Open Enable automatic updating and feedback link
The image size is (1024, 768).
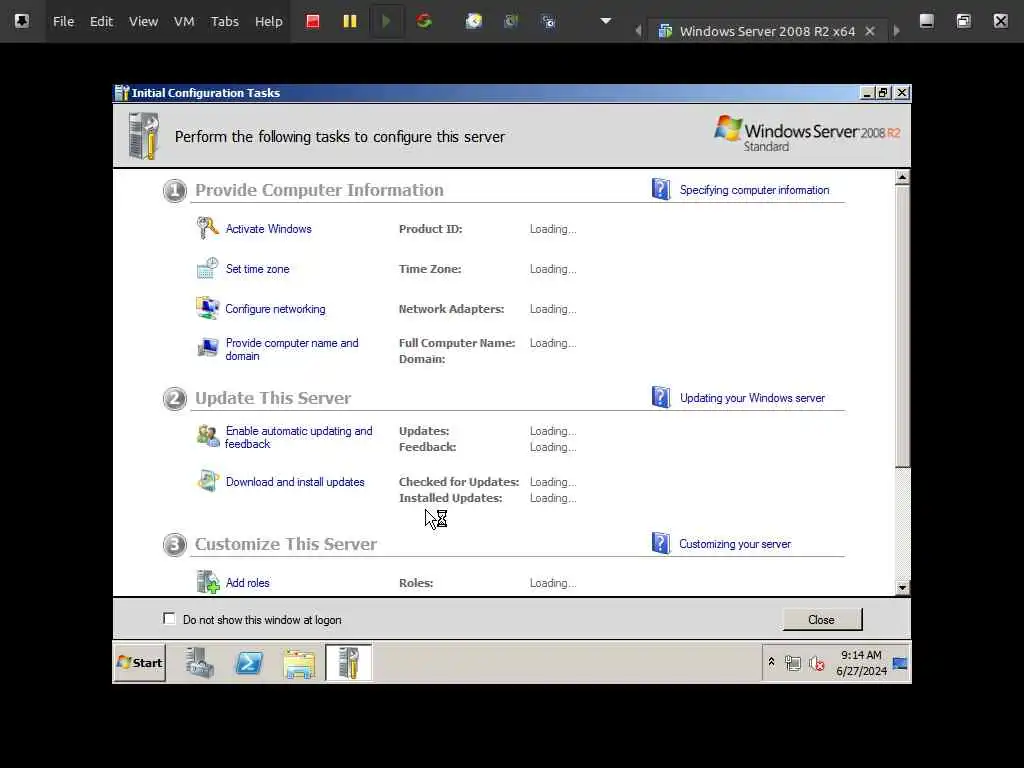[298, 438]
